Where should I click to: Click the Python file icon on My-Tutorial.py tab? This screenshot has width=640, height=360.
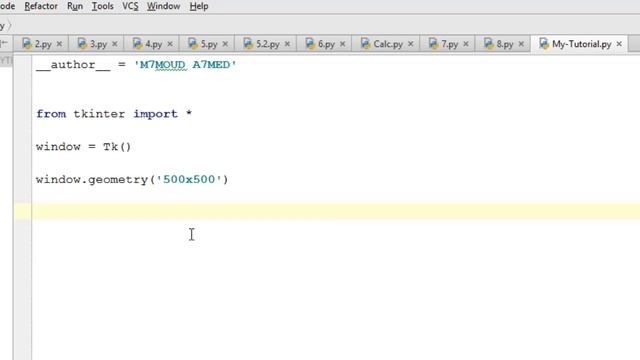(x=544, y=43)
